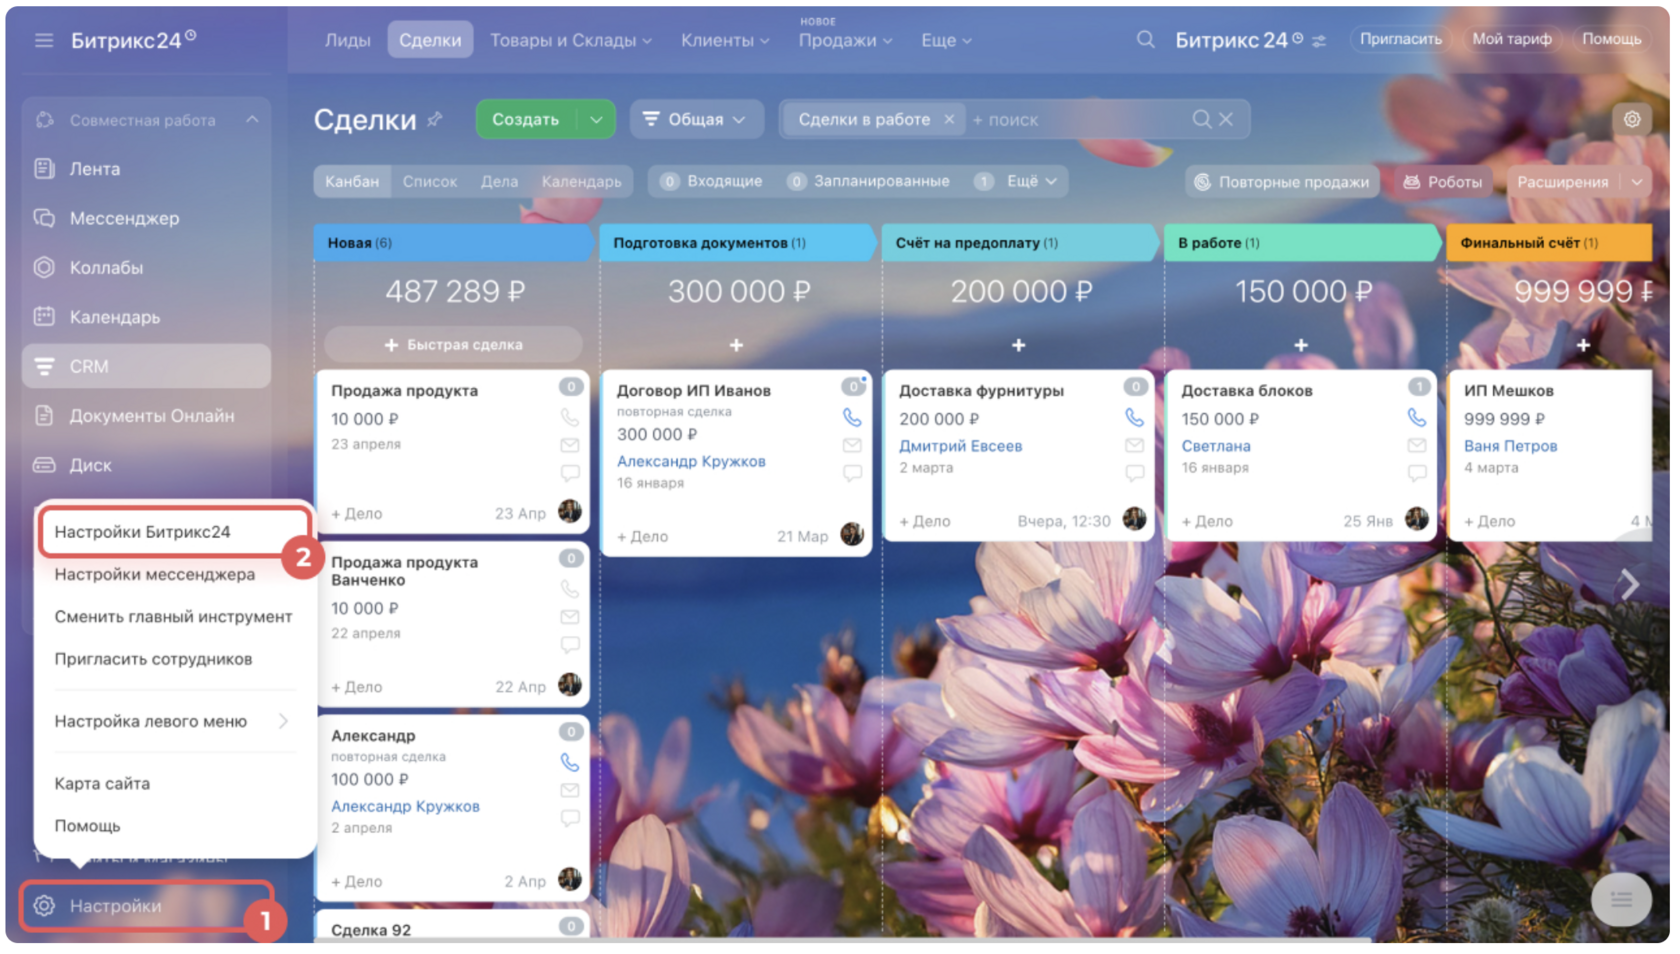1680x954 pixels.
Task: Call from Доставка блоков phone icon
Action: coord(1417,417)
